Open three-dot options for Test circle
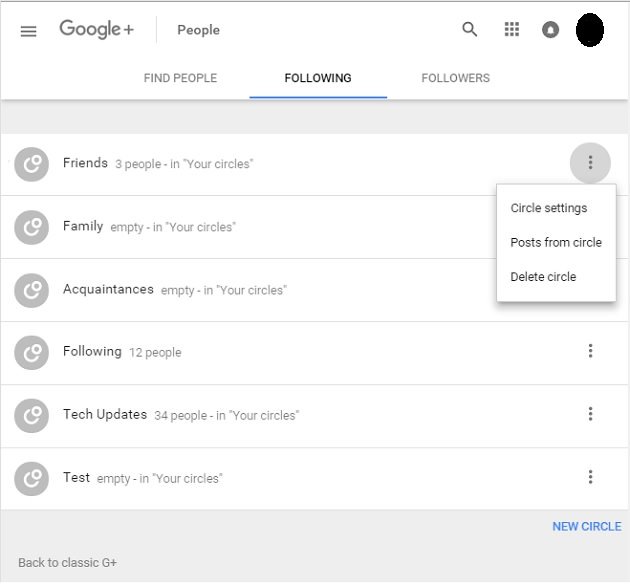 (x=590, y=477)
